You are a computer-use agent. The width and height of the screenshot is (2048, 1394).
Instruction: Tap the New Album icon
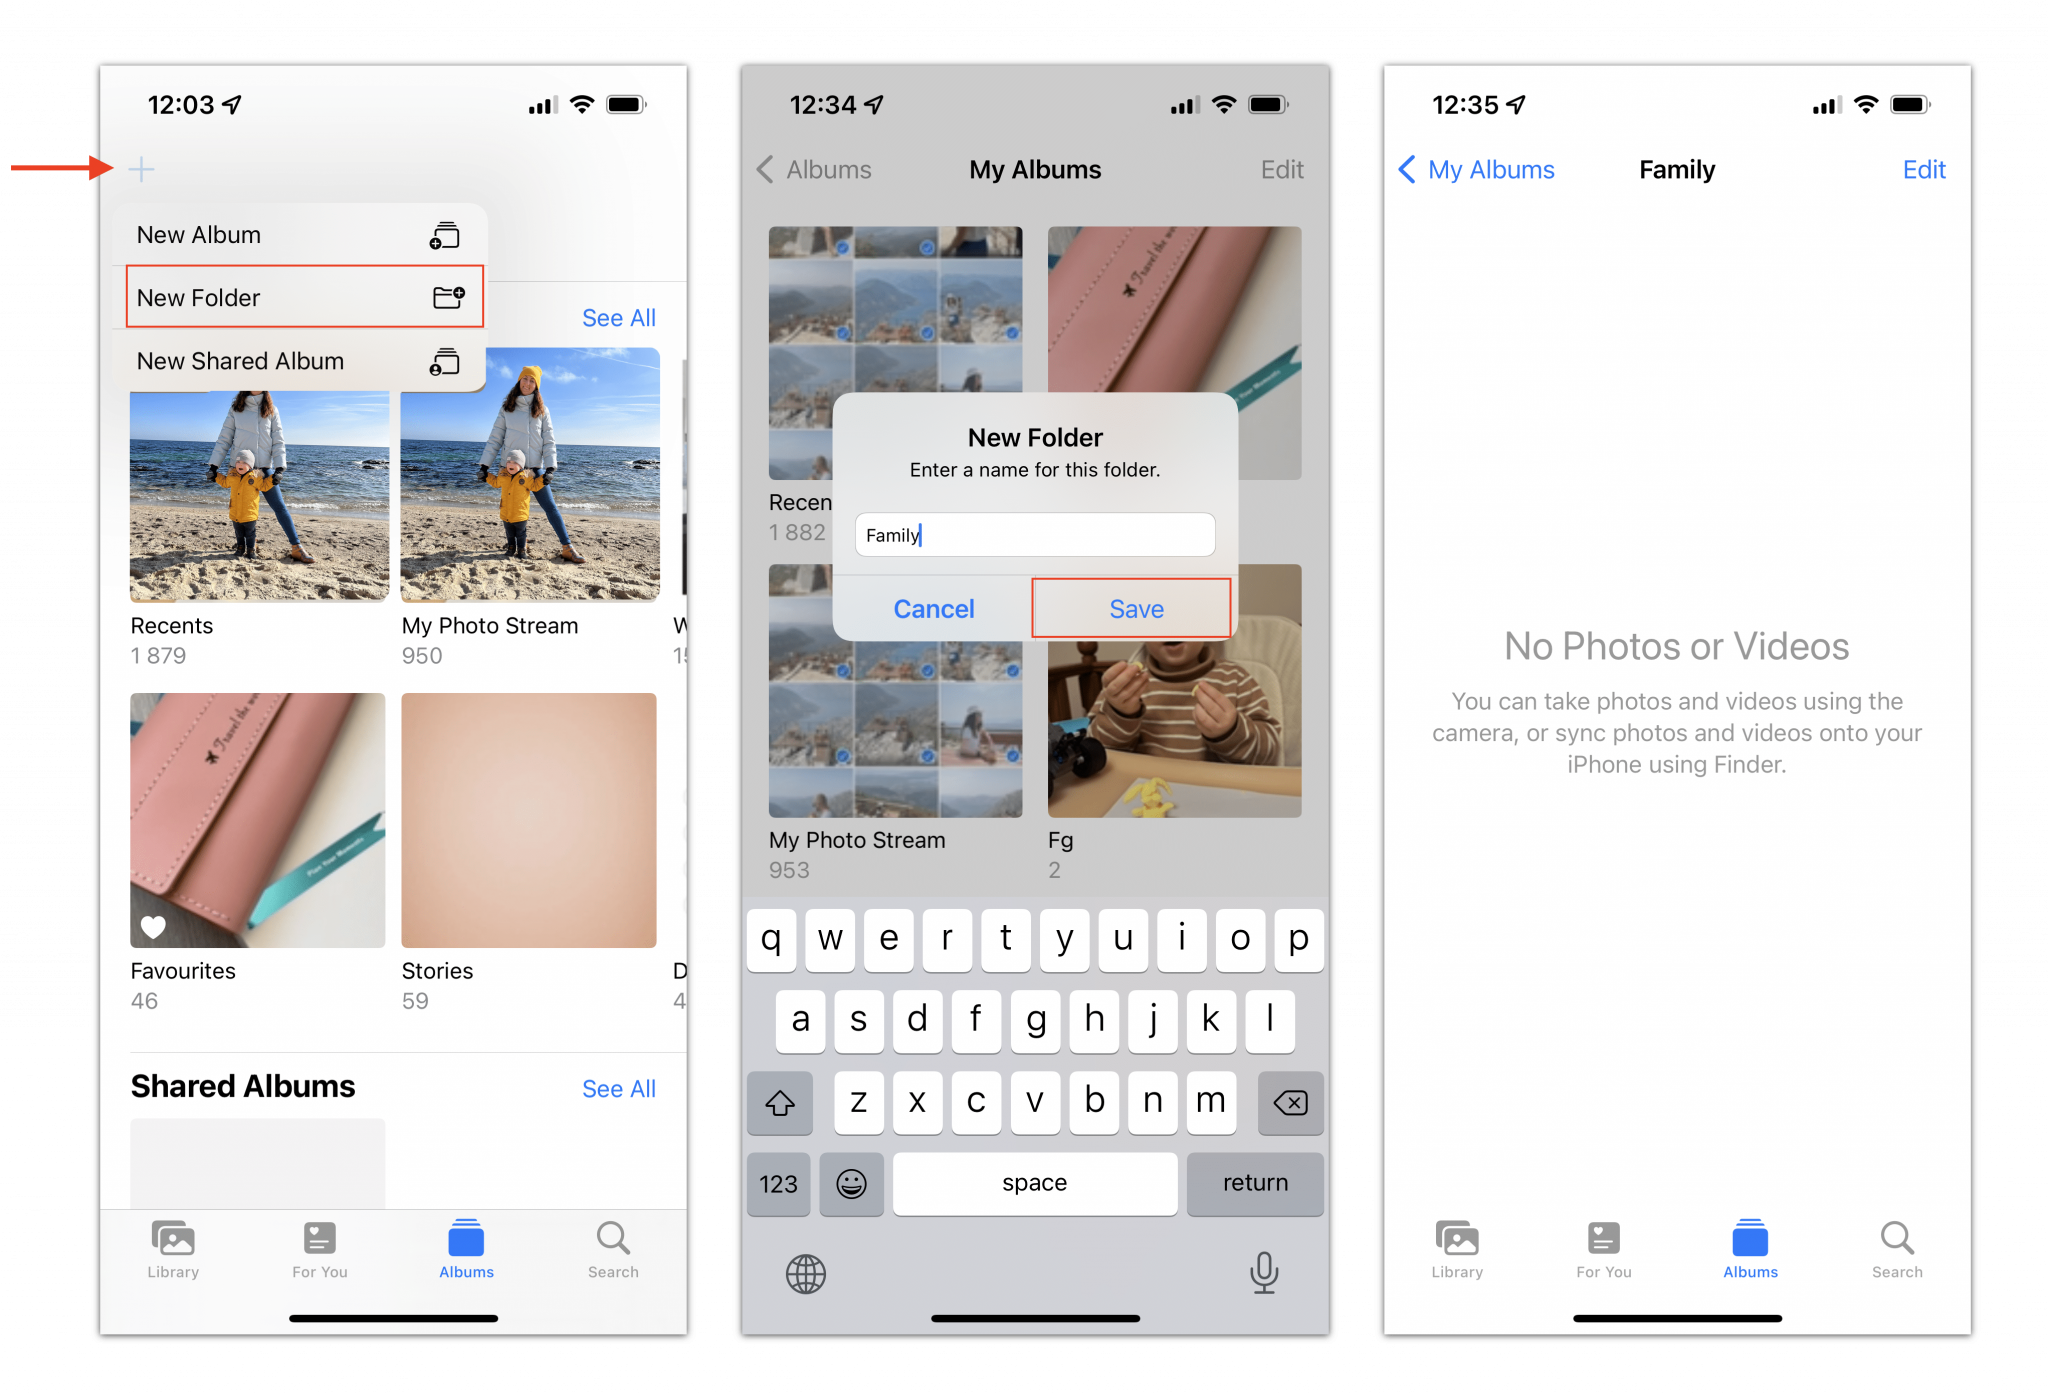[443, 233]
